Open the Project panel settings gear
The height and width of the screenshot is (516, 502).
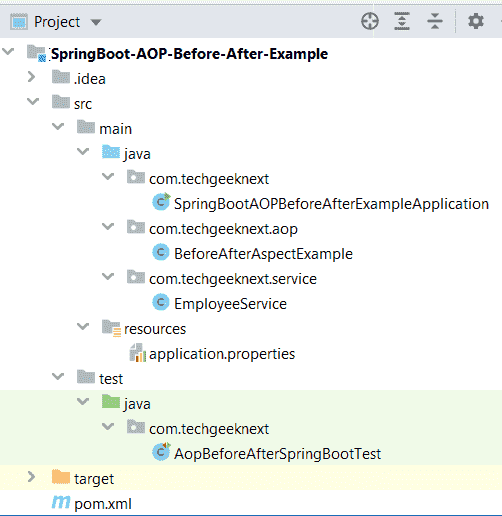point(476,22)
